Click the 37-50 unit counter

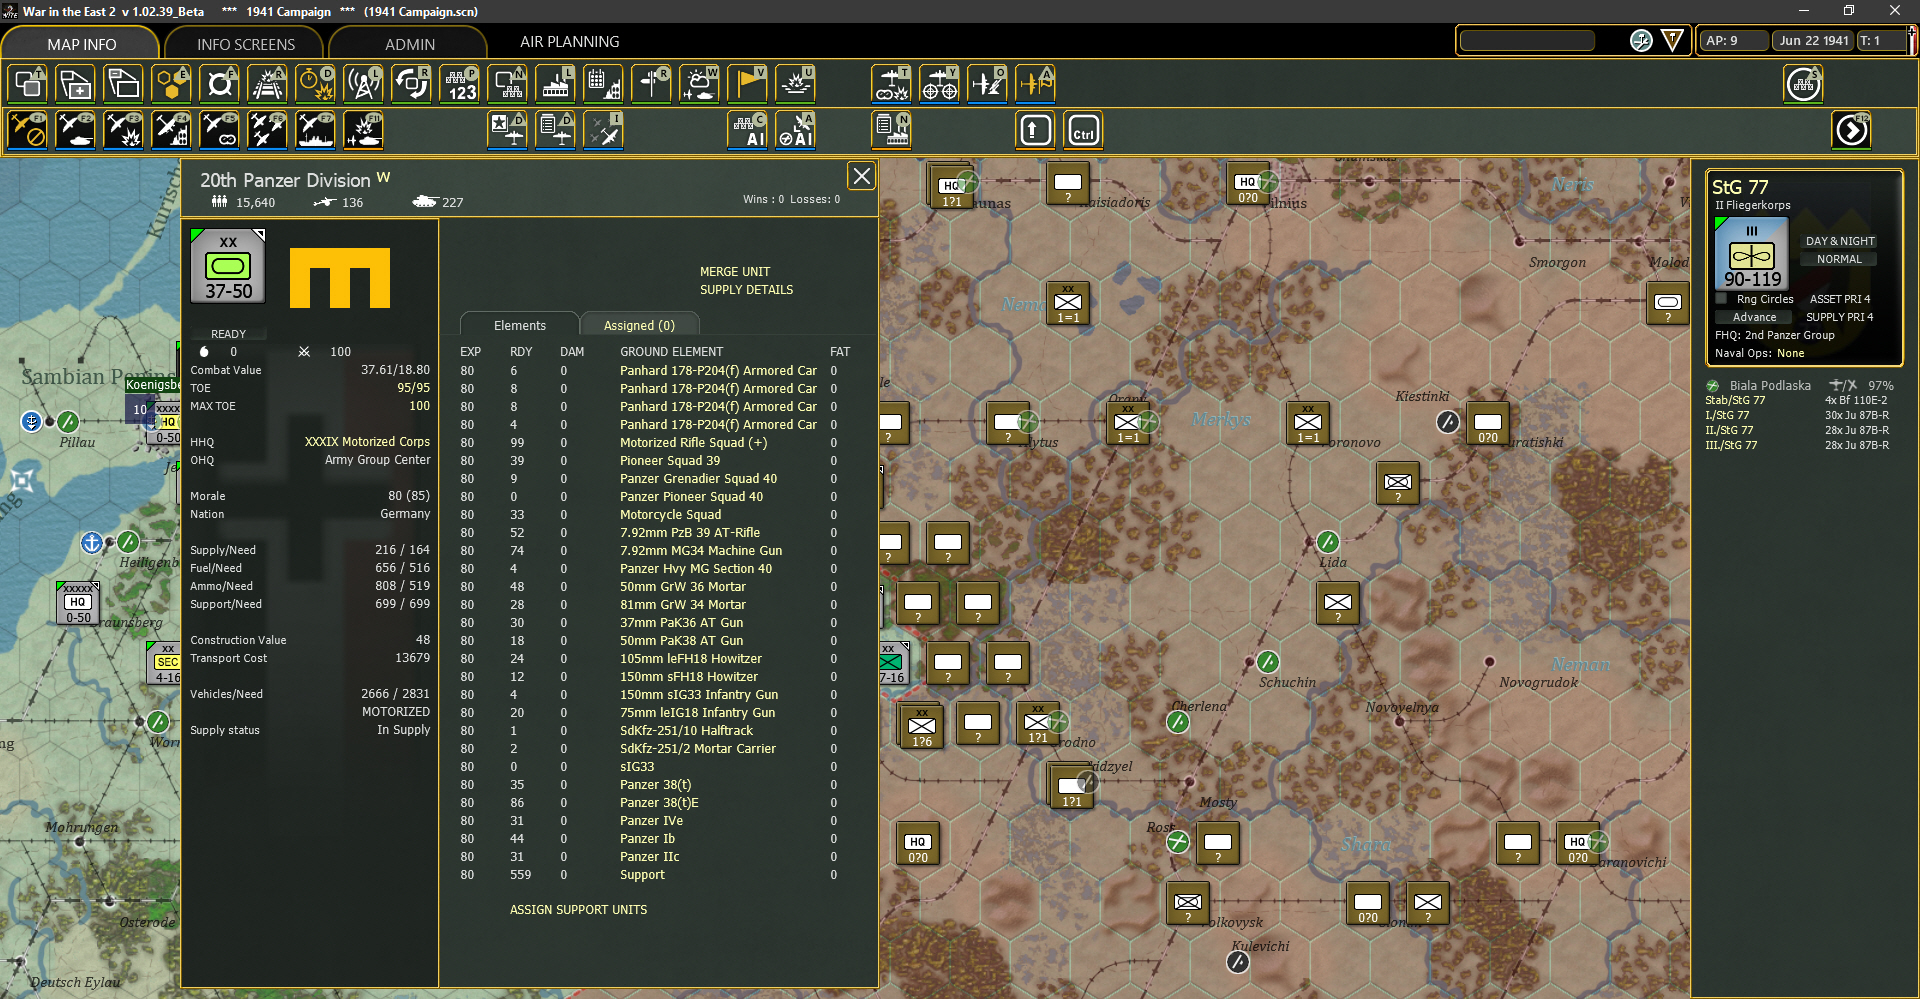tap(228, 265)
